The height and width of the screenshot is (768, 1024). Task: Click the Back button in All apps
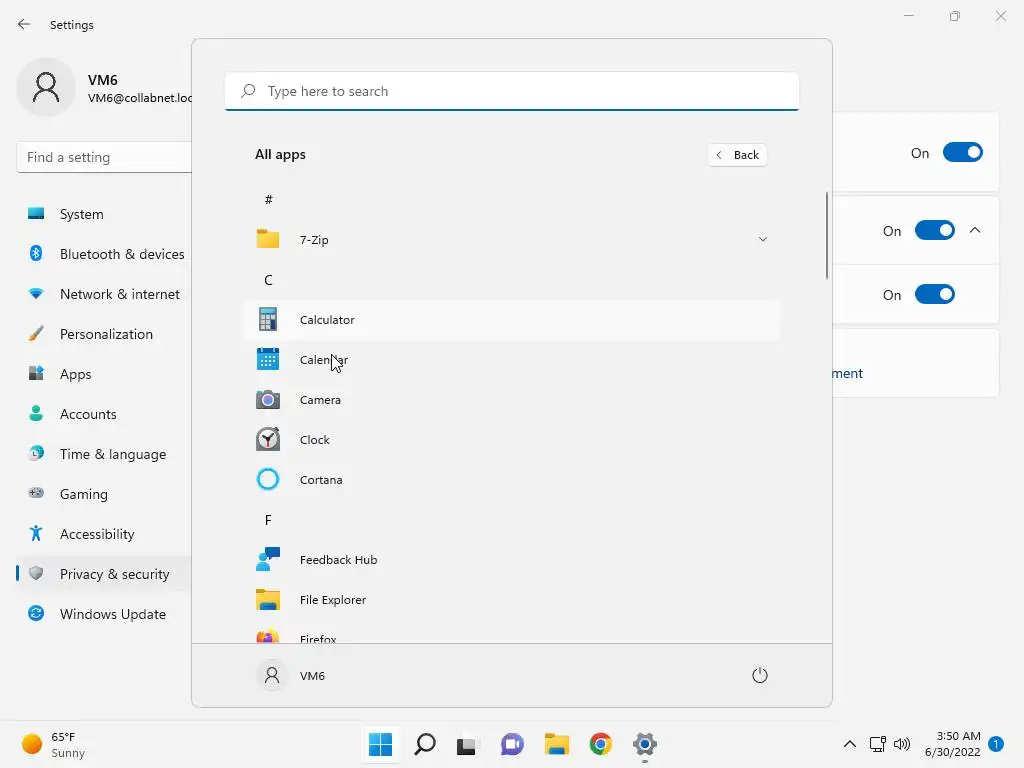[x=737, y=155]
